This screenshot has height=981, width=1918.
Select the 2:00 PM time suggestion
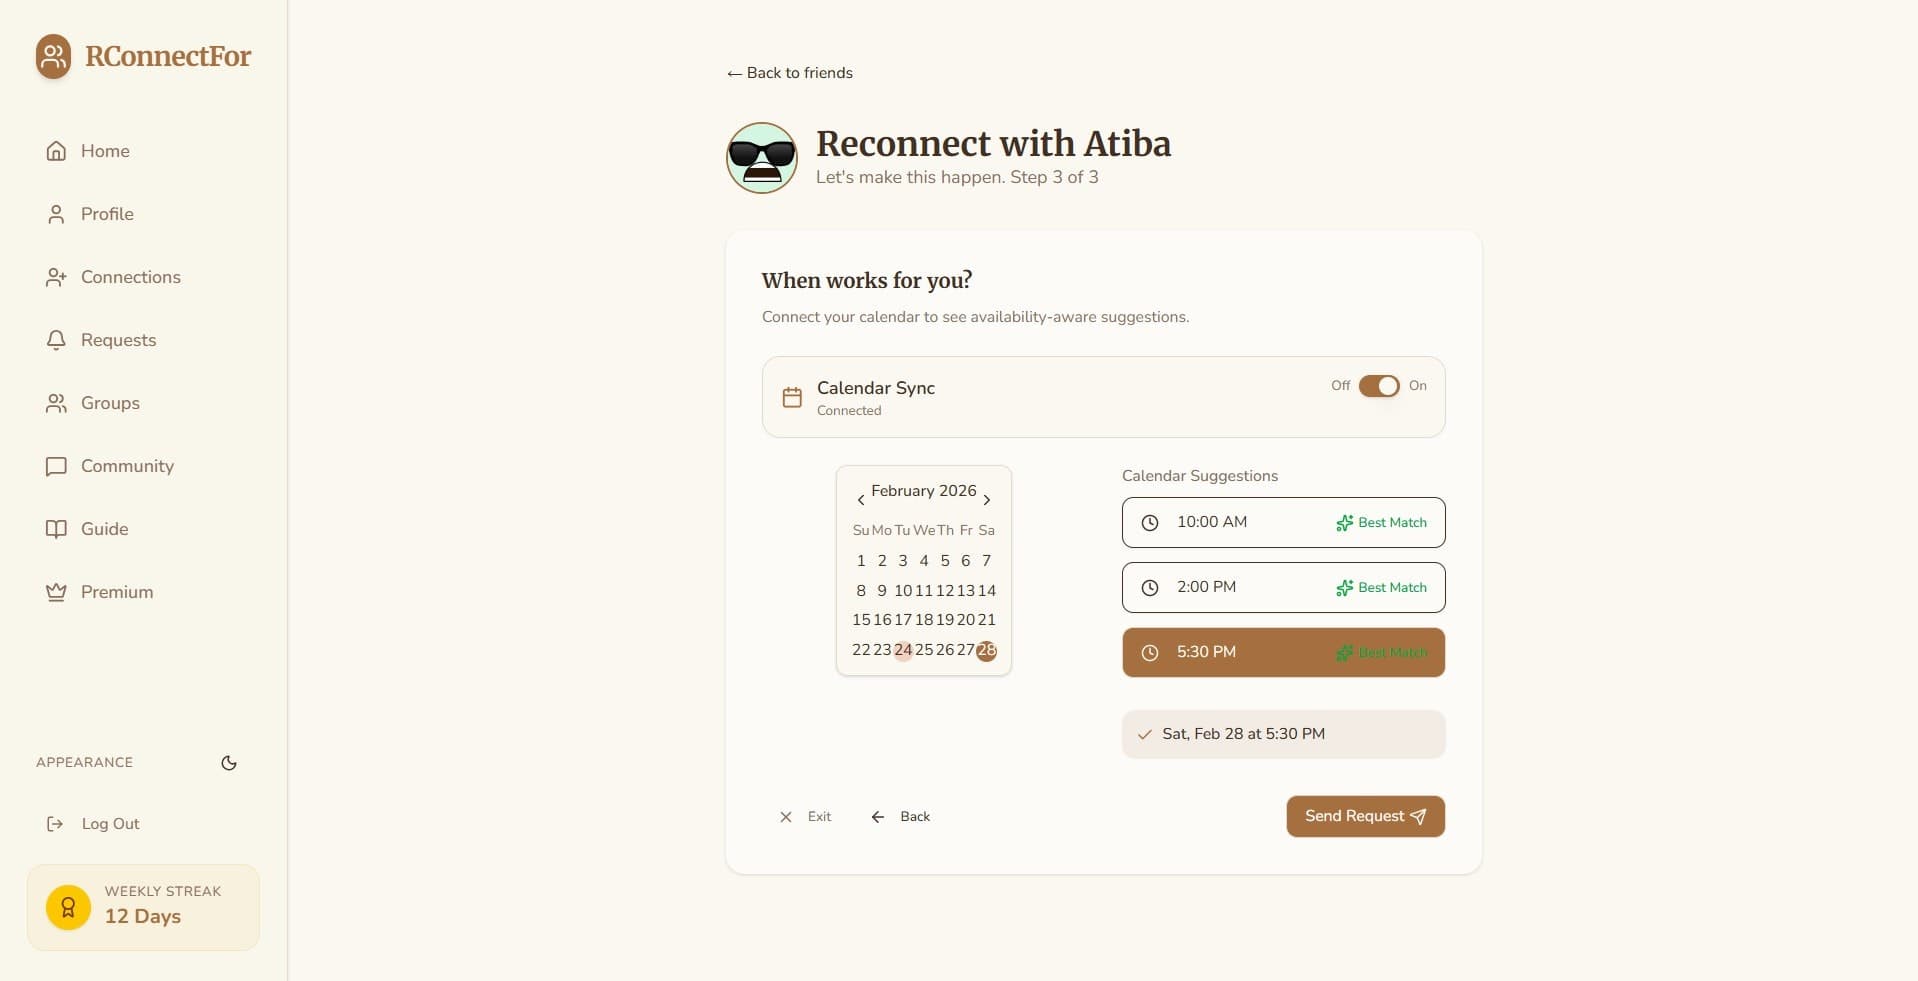pos(1282,587)
